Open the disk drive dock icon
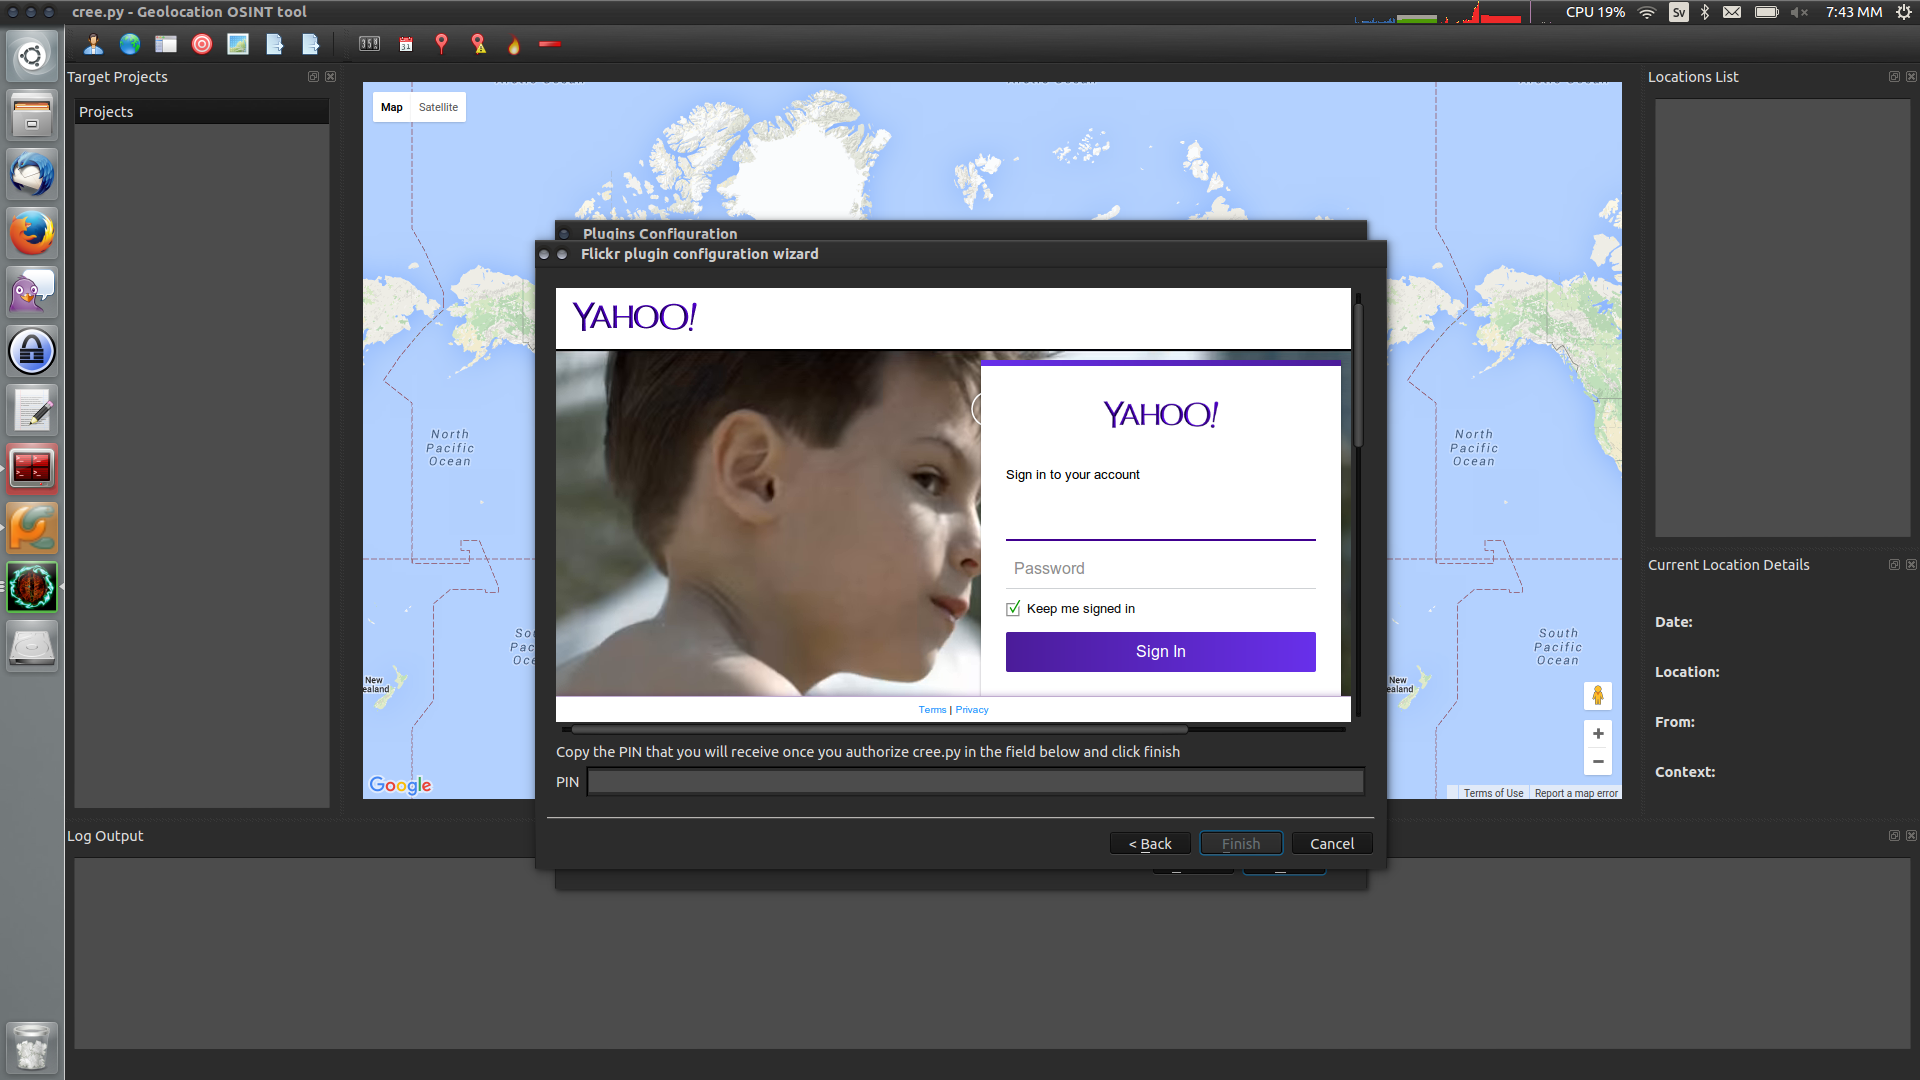This screenshot has height=1080, width=1920. pyautogui.click(x=32, y=646)
